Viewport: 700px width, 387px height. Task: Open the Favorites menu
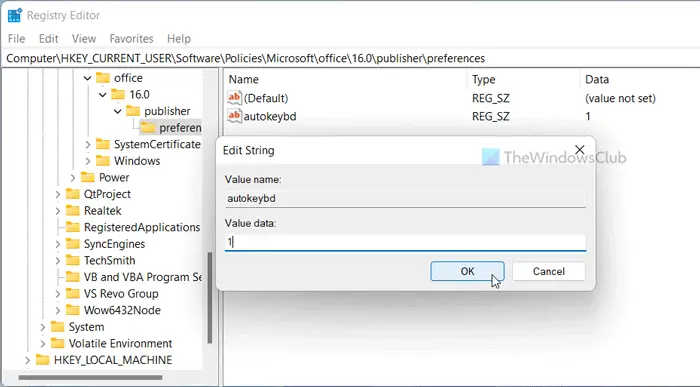coord(131,39)
